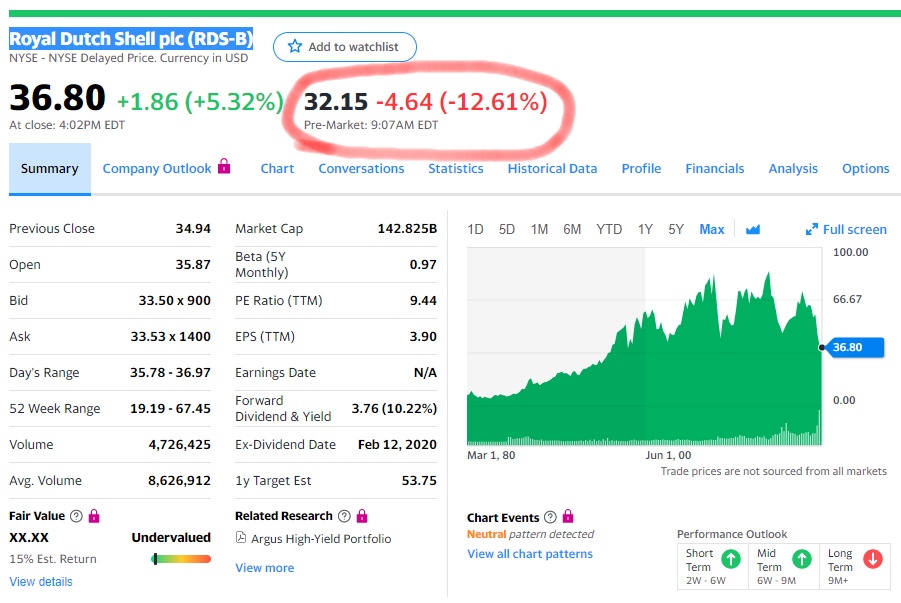The width and height of the screenshot is (901, 603).
Task: Click the chart type area icon
Action: coord(753,229)
